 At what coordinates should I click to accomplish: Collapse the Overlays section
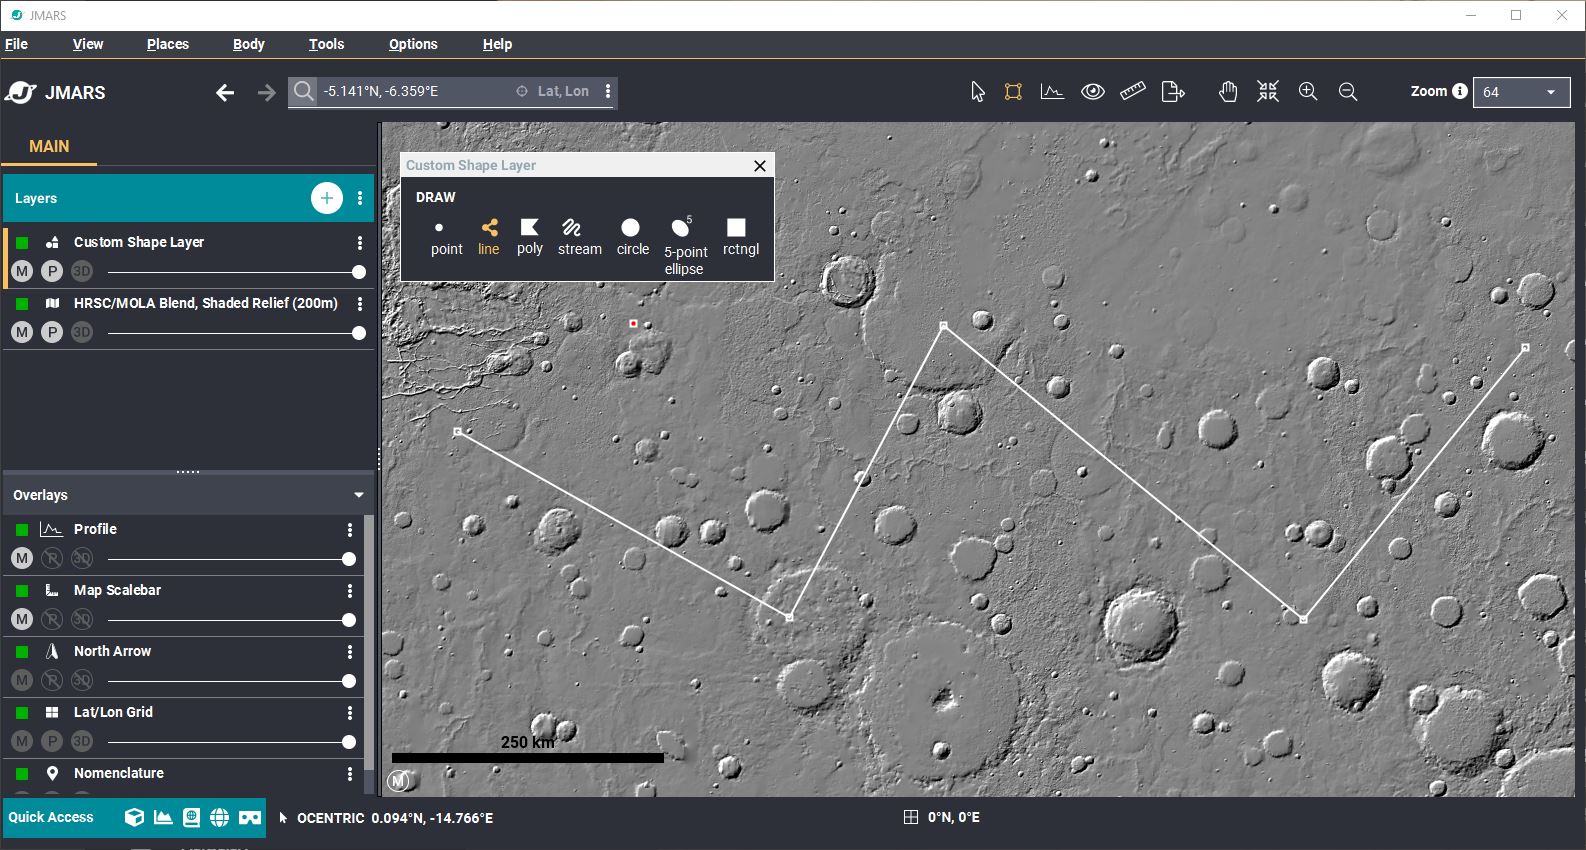359,495
